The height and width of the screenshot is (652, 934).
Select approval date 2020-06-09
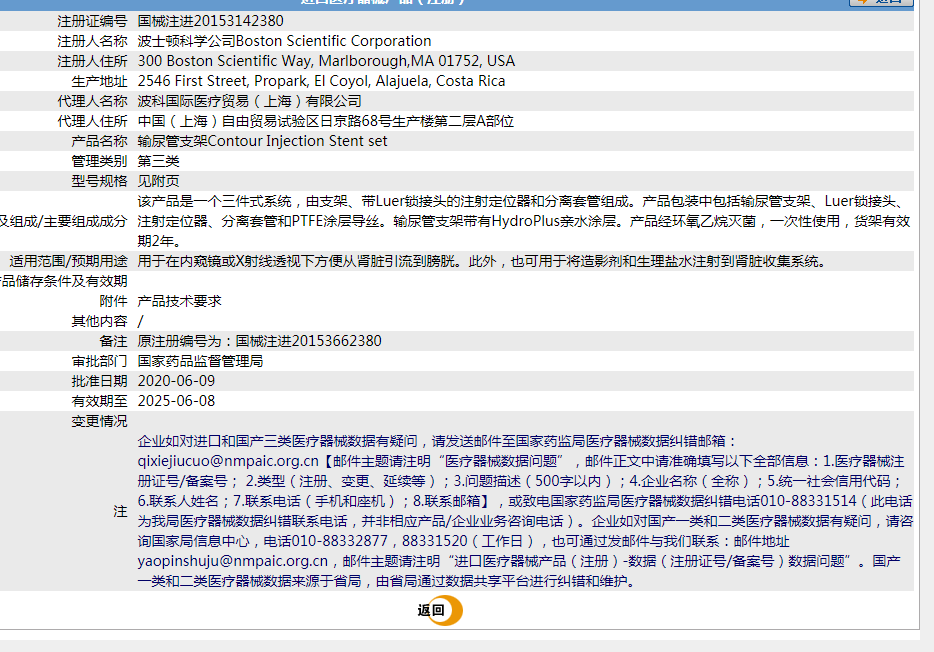[x=176, y=381]
